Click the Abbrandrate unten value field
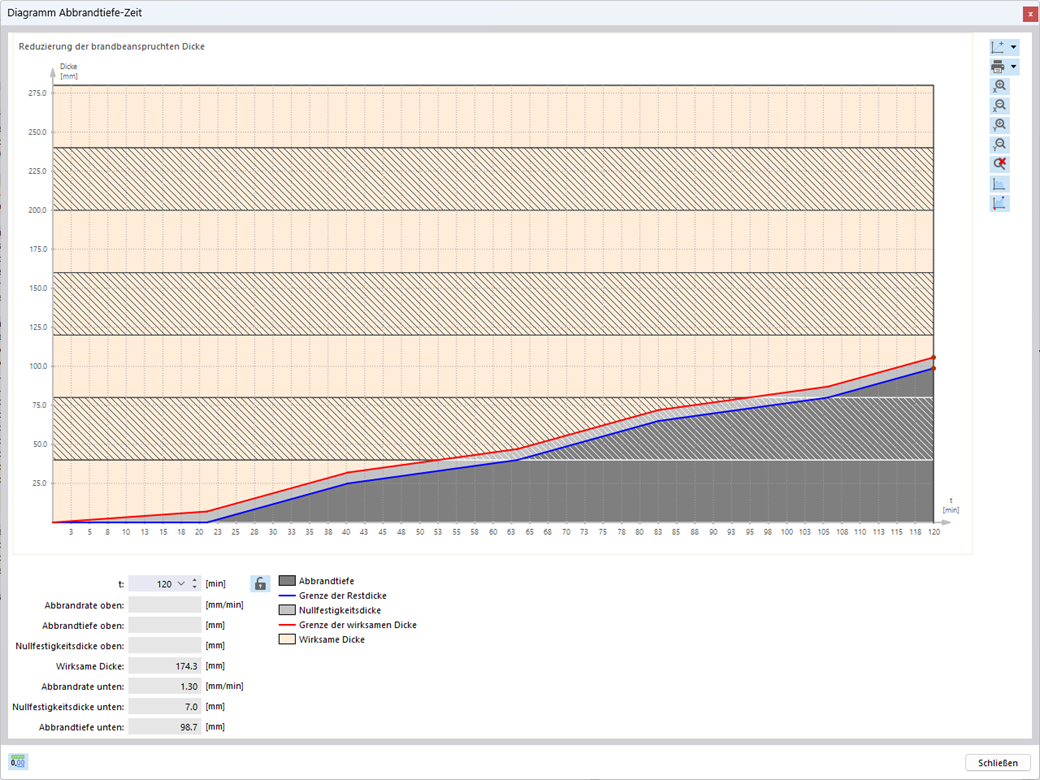This screenshot has height=780, width=1040. point(164,686)
